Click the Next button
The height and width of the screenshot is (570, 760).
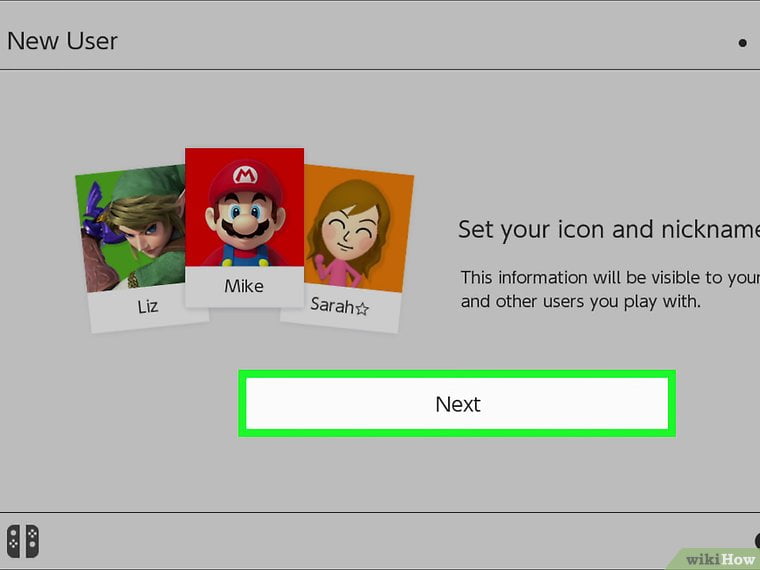[x=457, y=404]
